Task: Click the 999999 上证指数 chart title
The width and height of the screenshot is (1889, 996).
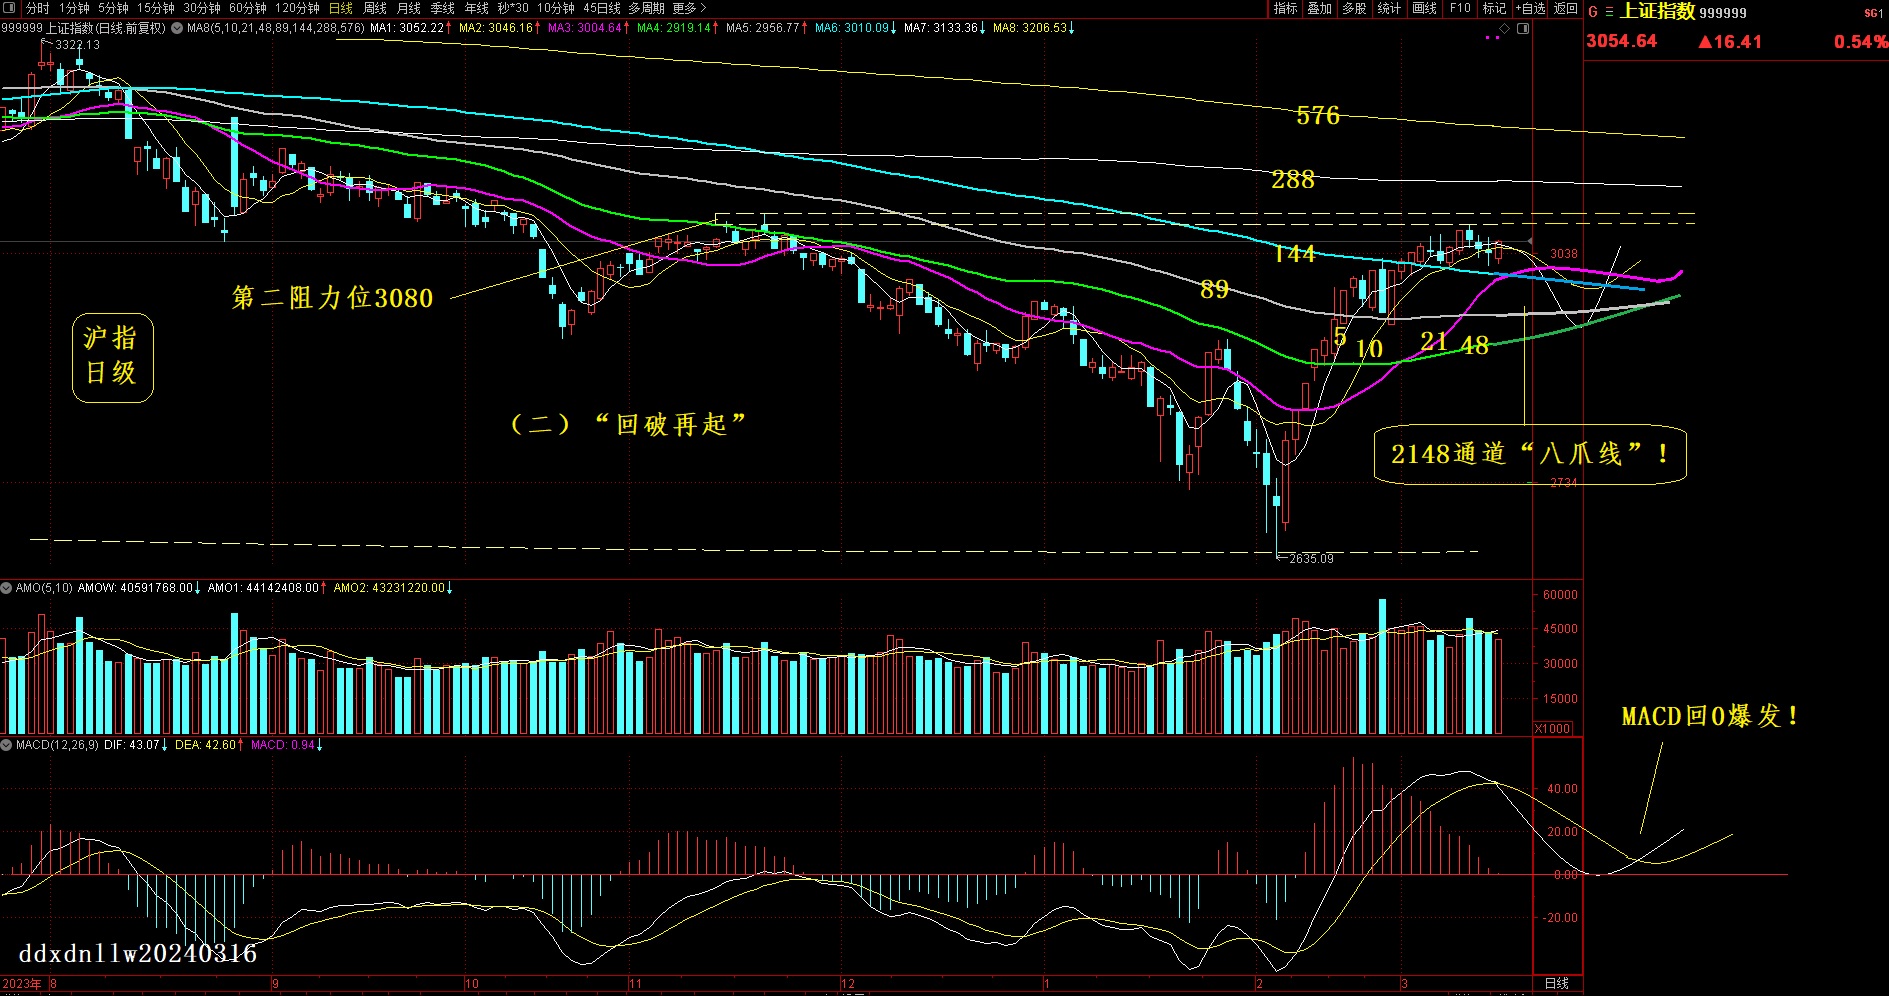Action: [83, 28]
